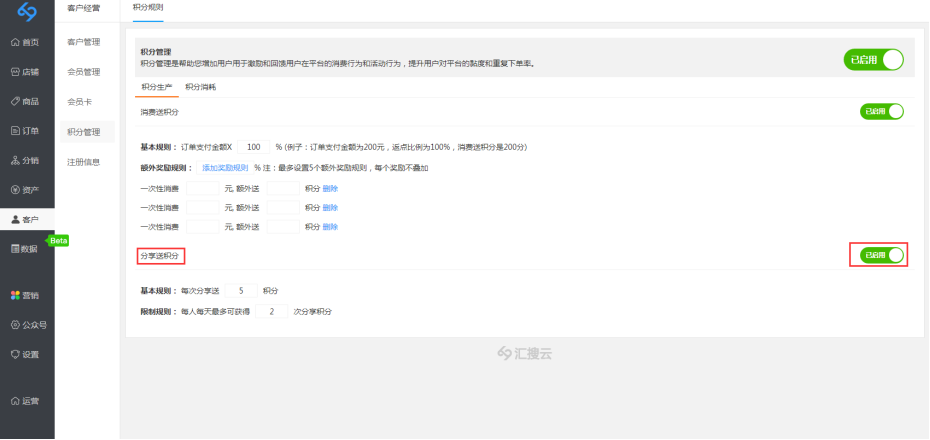Select the 积分生产 tab
The image size is (930, 440).
click(x=157, y=87)
